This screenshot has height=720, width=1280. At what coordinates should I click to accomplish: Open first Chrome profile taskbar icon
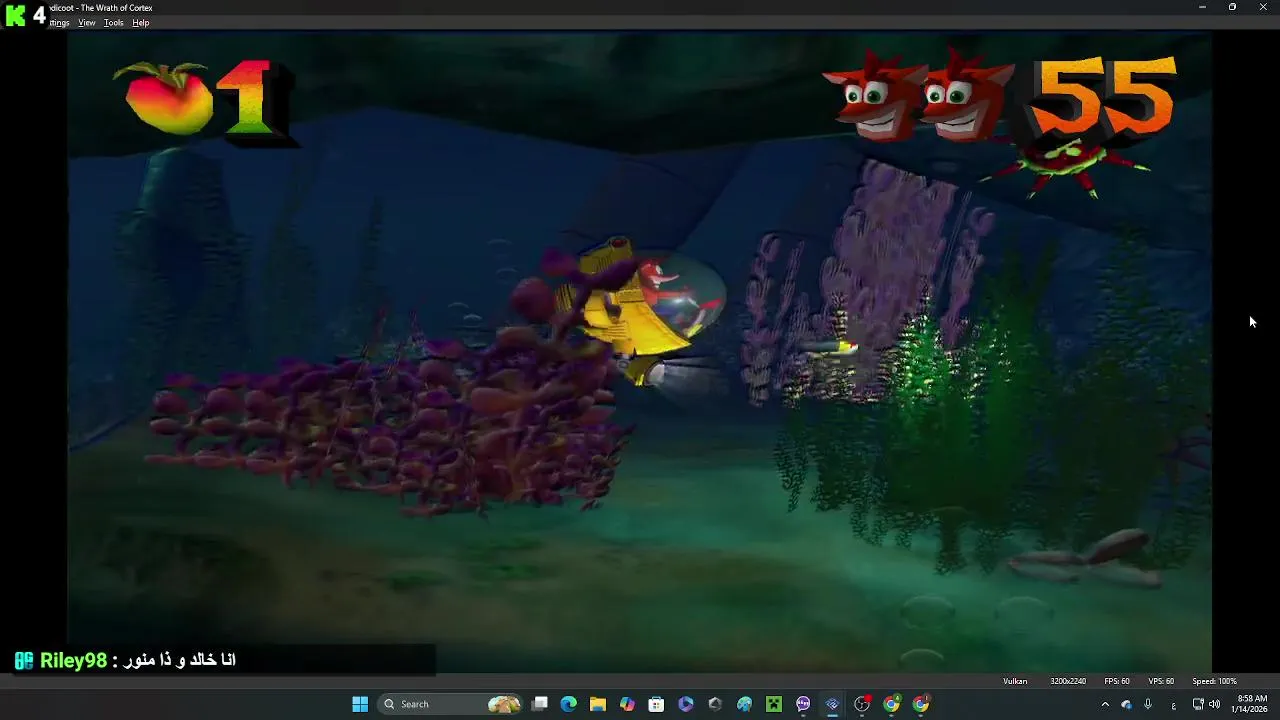891,704
